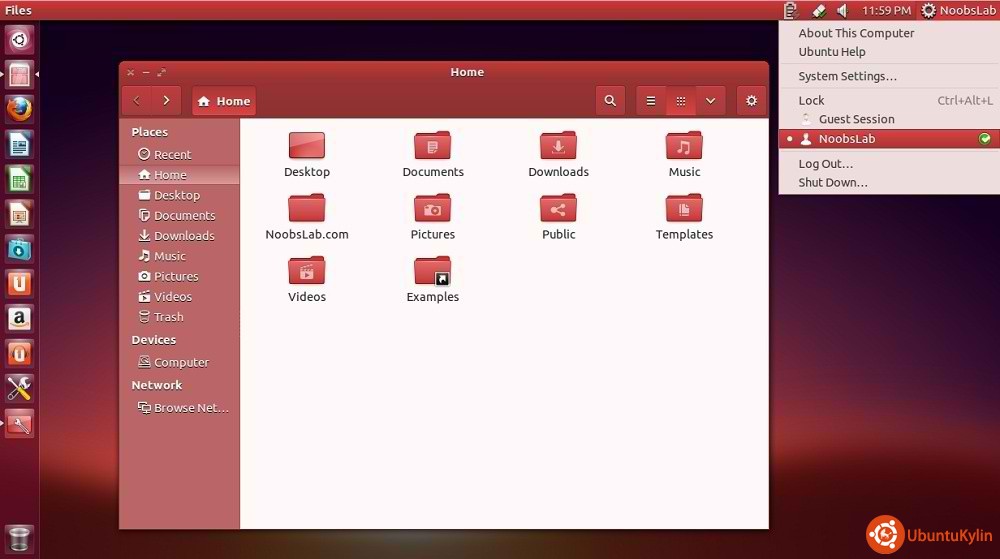Image resolution: width=1000 pixels, height=559 pixels.
Task: Switch to list view in Files toolbar
Action: 651,101
